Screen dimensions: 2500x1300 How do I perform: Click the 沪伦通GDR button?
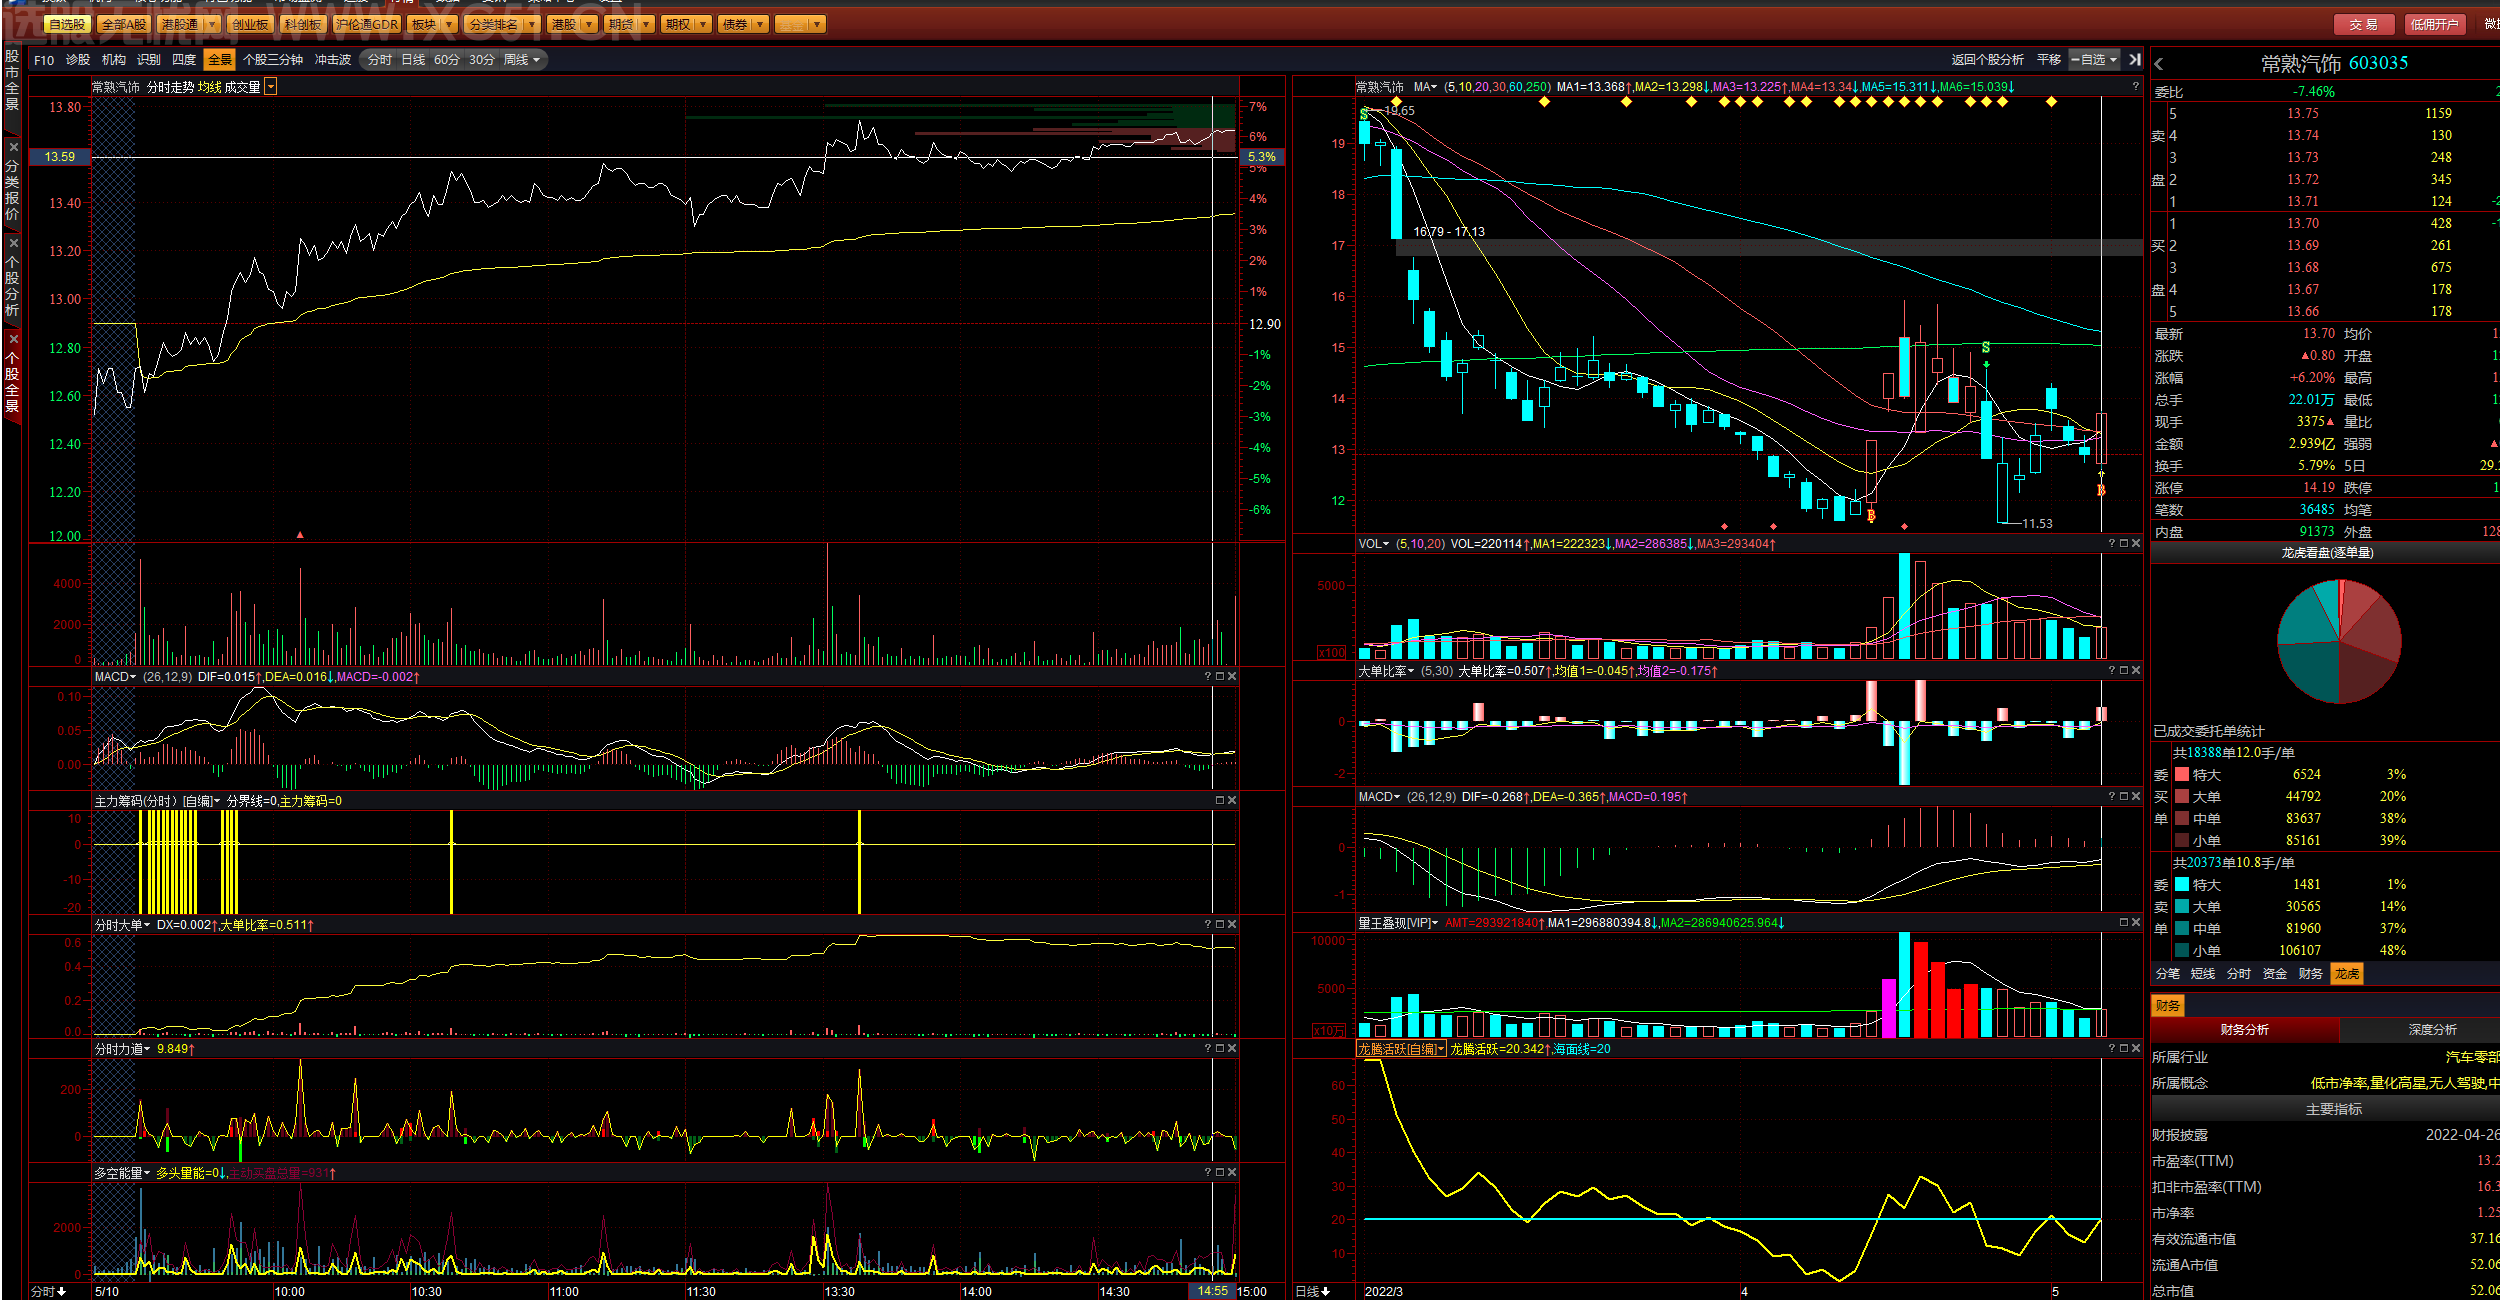pyautogui.click(x=368, y=24)
